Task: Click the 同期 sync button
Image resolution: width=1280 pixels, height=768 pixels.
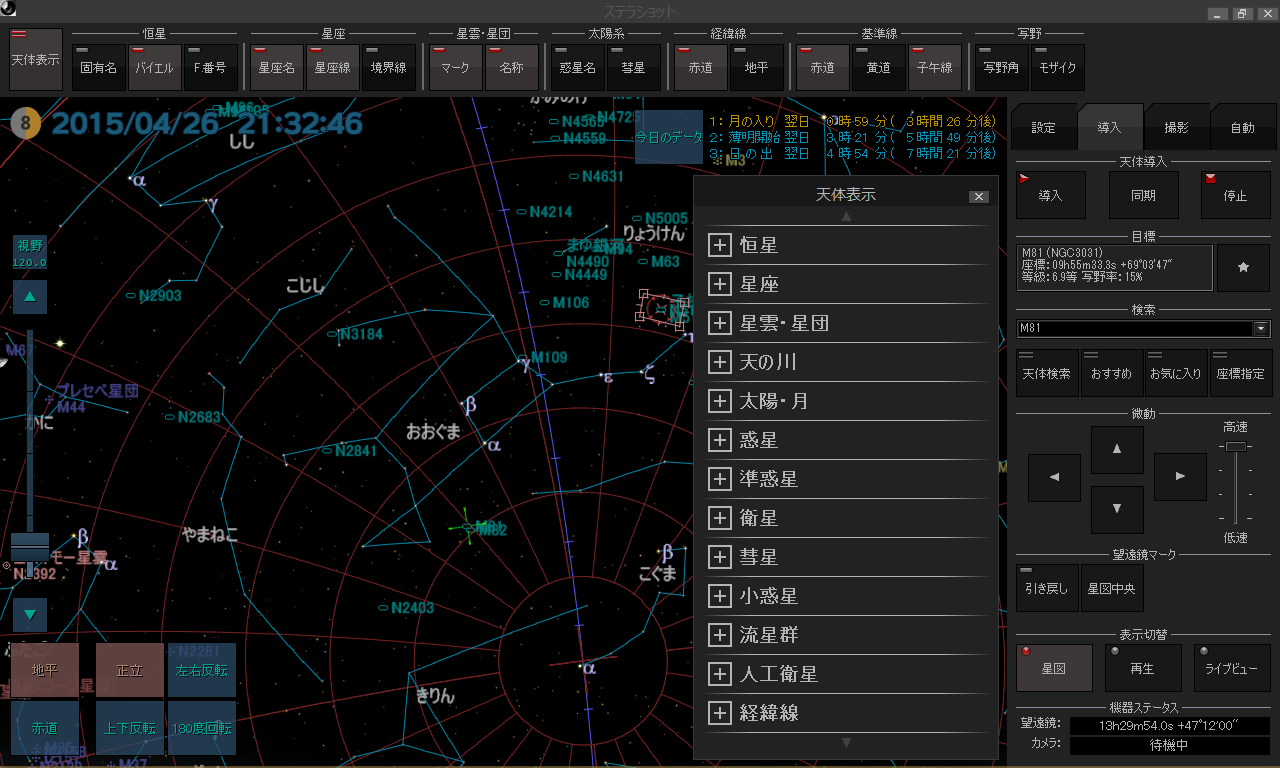Action: 1143,195
